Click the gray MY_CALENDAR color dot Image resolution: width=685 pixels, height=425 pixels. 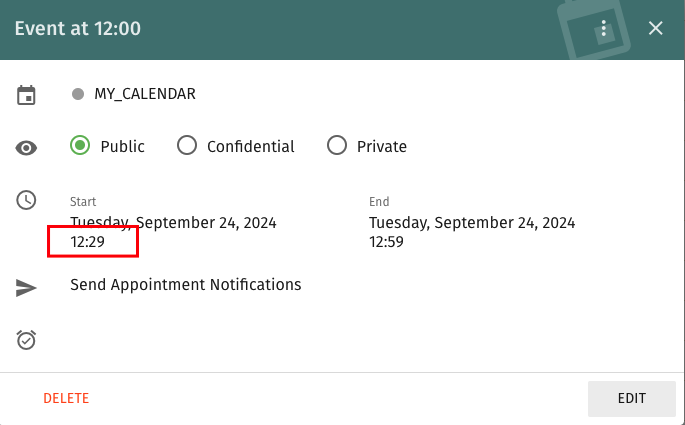point(78,94)
